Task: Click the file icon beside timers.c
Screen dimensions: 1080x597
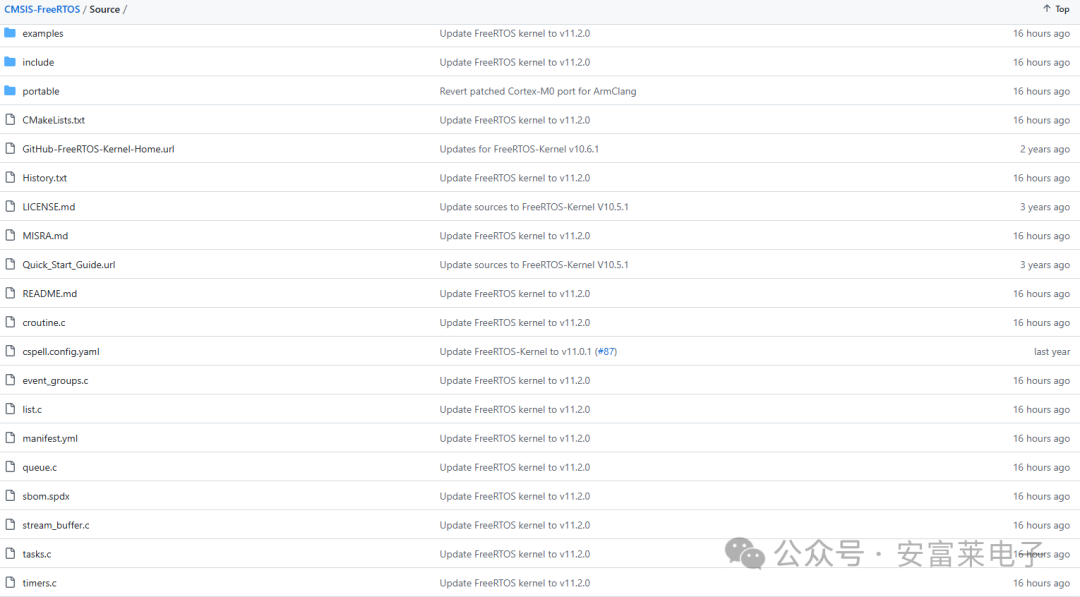Action: coord(10,582)
